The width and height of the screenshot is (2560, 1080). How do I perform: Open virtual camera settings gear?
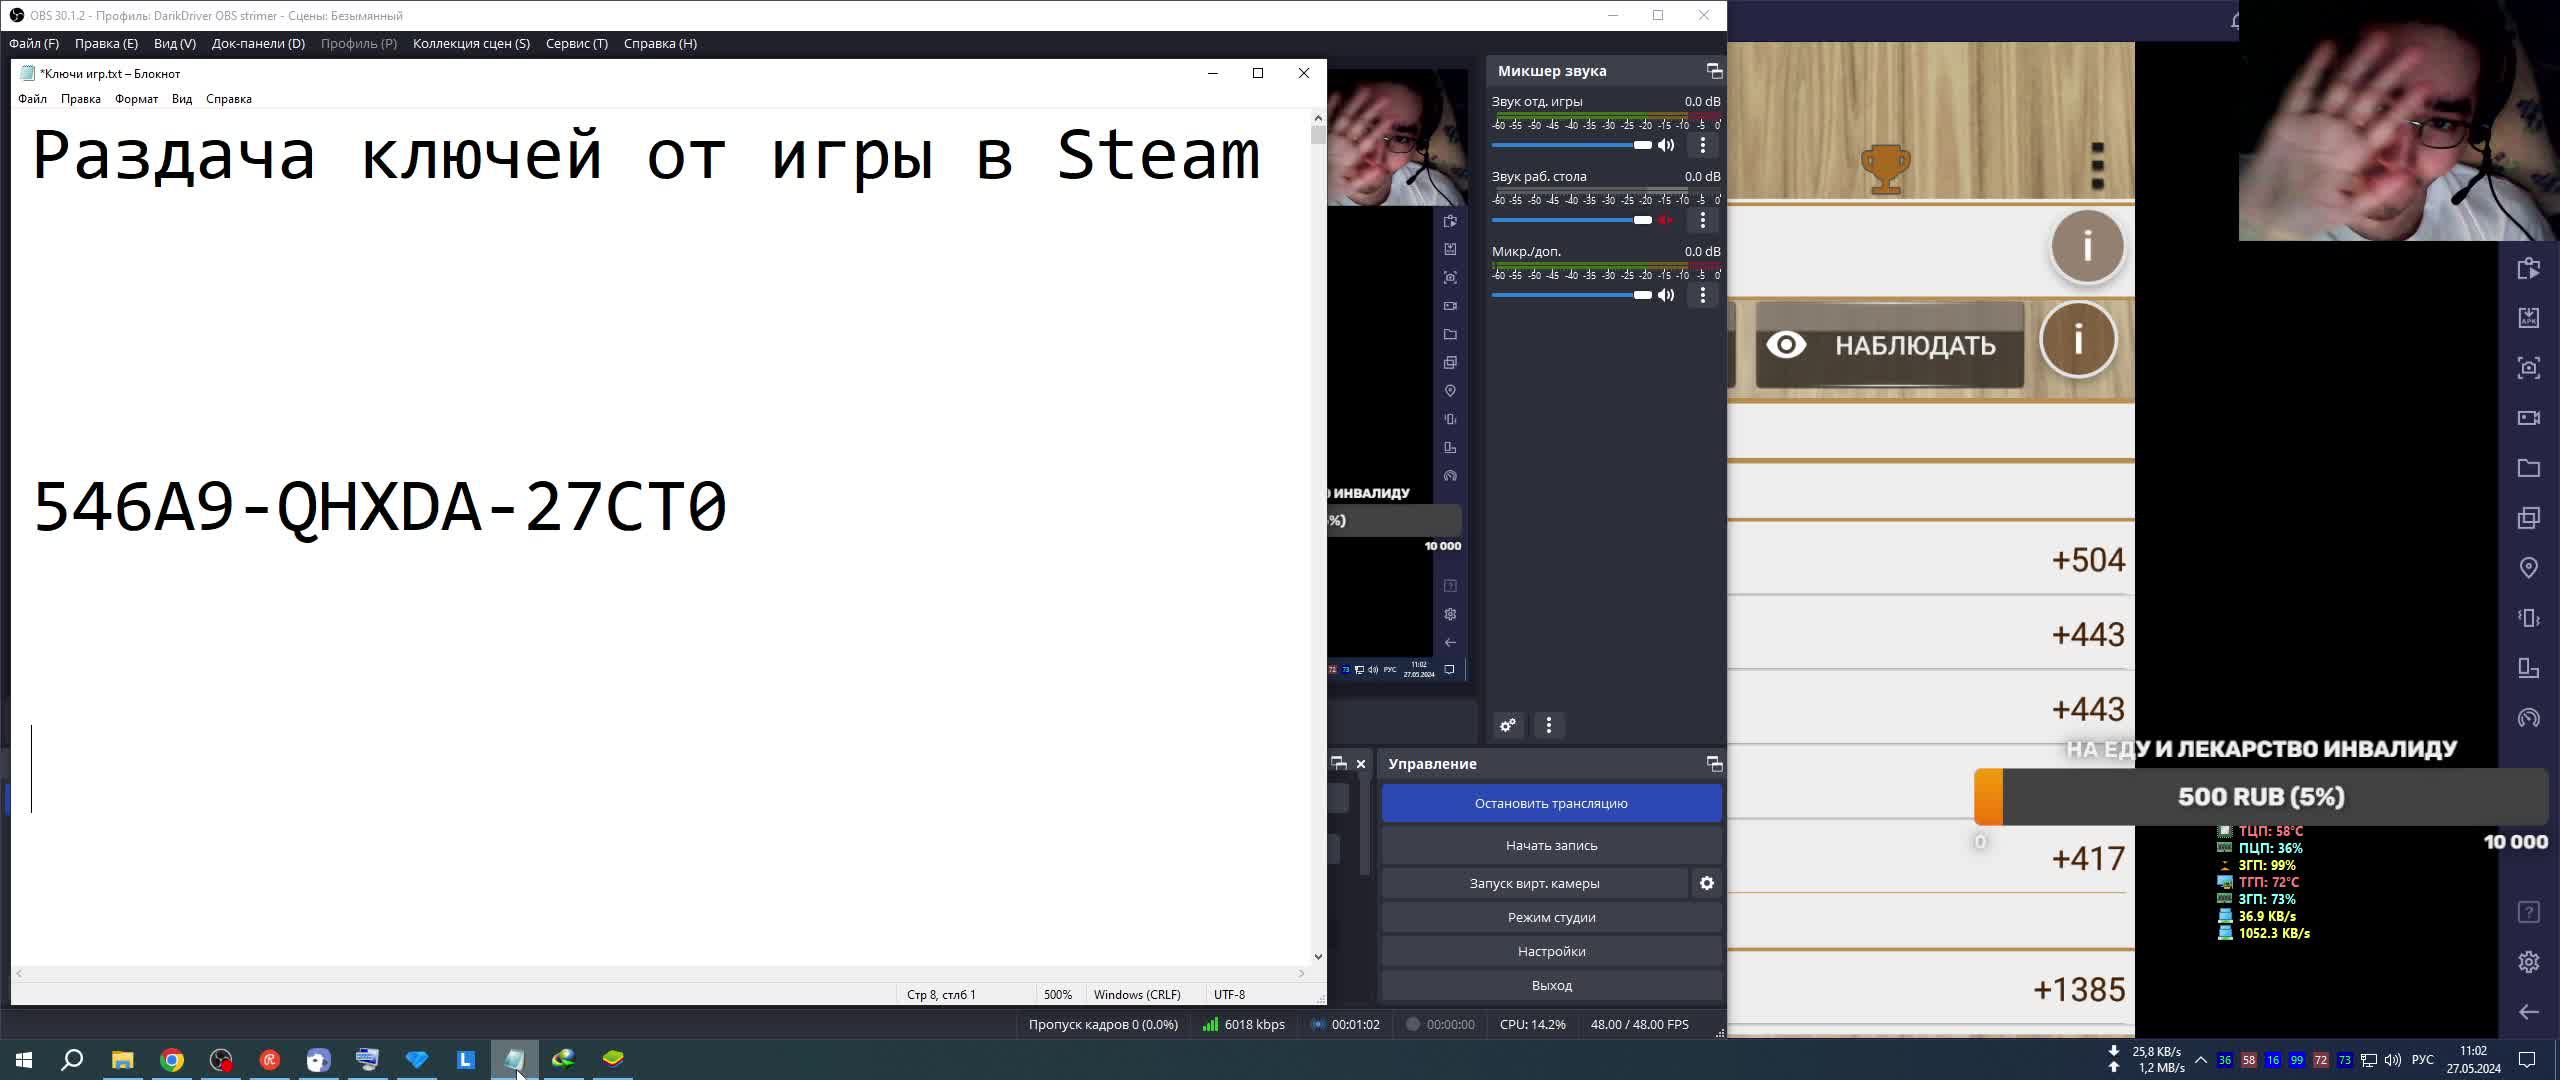coord(1707,883)
